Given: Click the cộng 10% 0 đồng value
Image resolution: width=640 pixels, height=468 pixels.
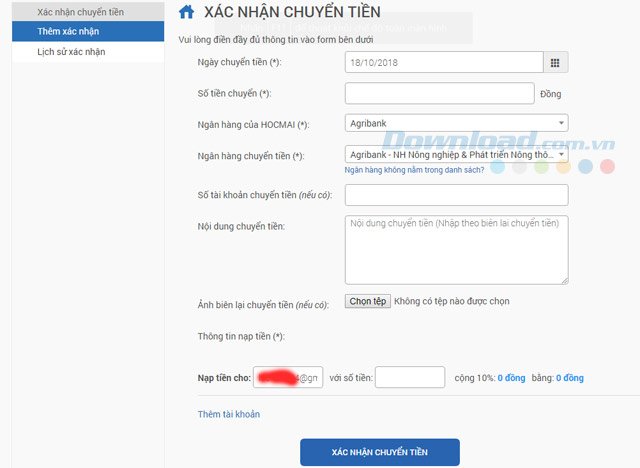Looking at the screenshot, I should [511, 378].
